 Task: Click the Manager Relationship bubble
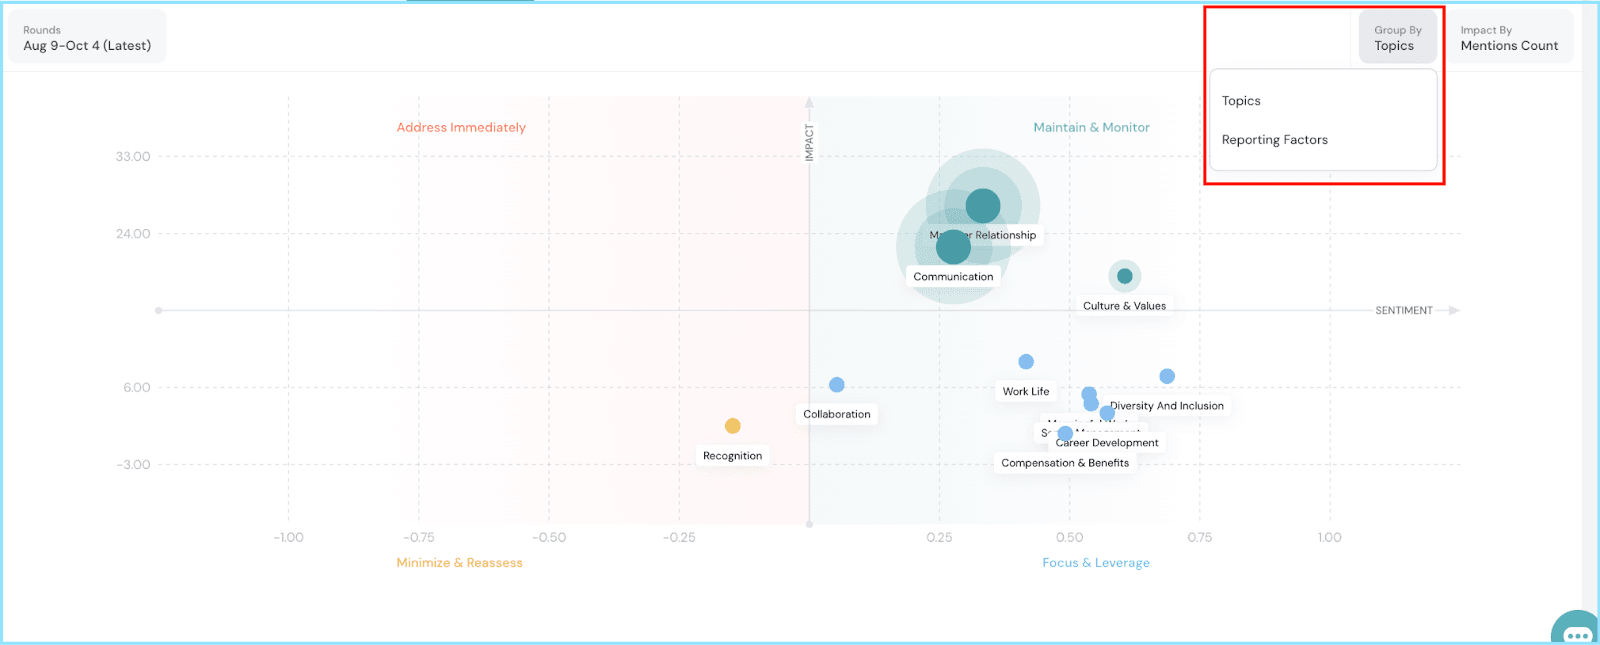coord(983,206)
